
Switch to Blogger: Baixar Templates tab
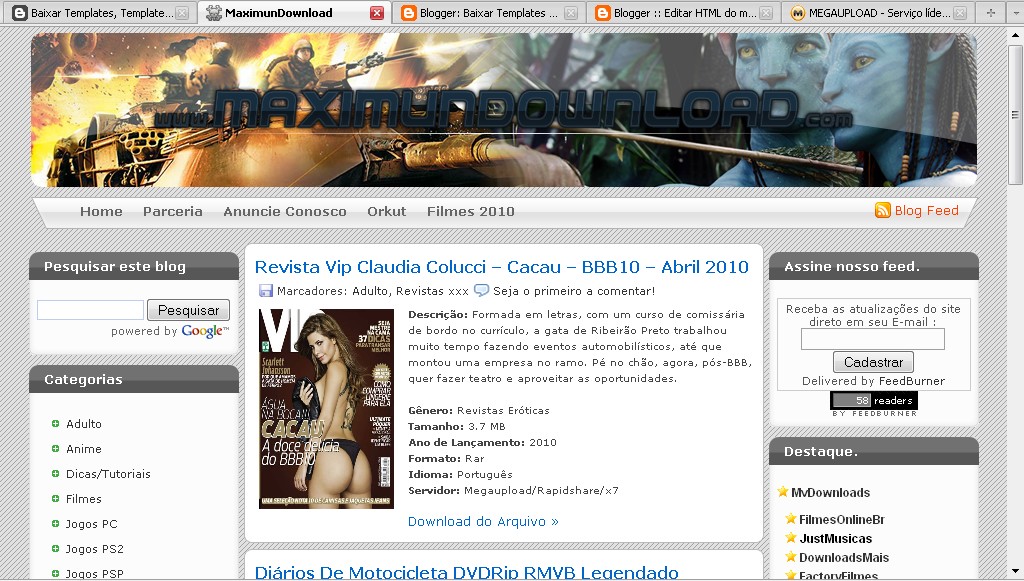click(x=488, y=12)
